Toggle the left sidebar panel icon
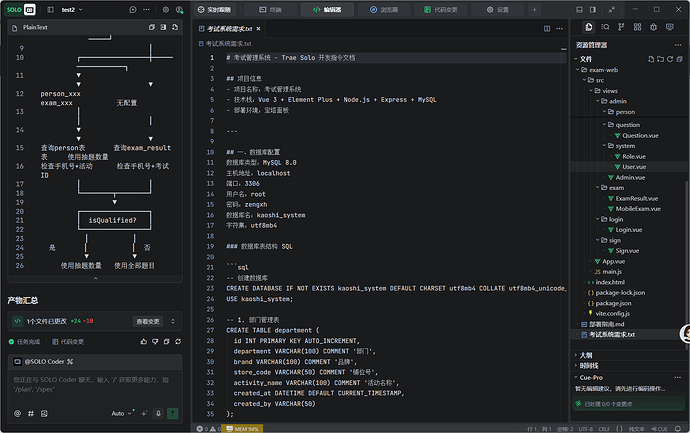Screen dimensions: 690x433 pyautogui.click(x=51, y=10)
